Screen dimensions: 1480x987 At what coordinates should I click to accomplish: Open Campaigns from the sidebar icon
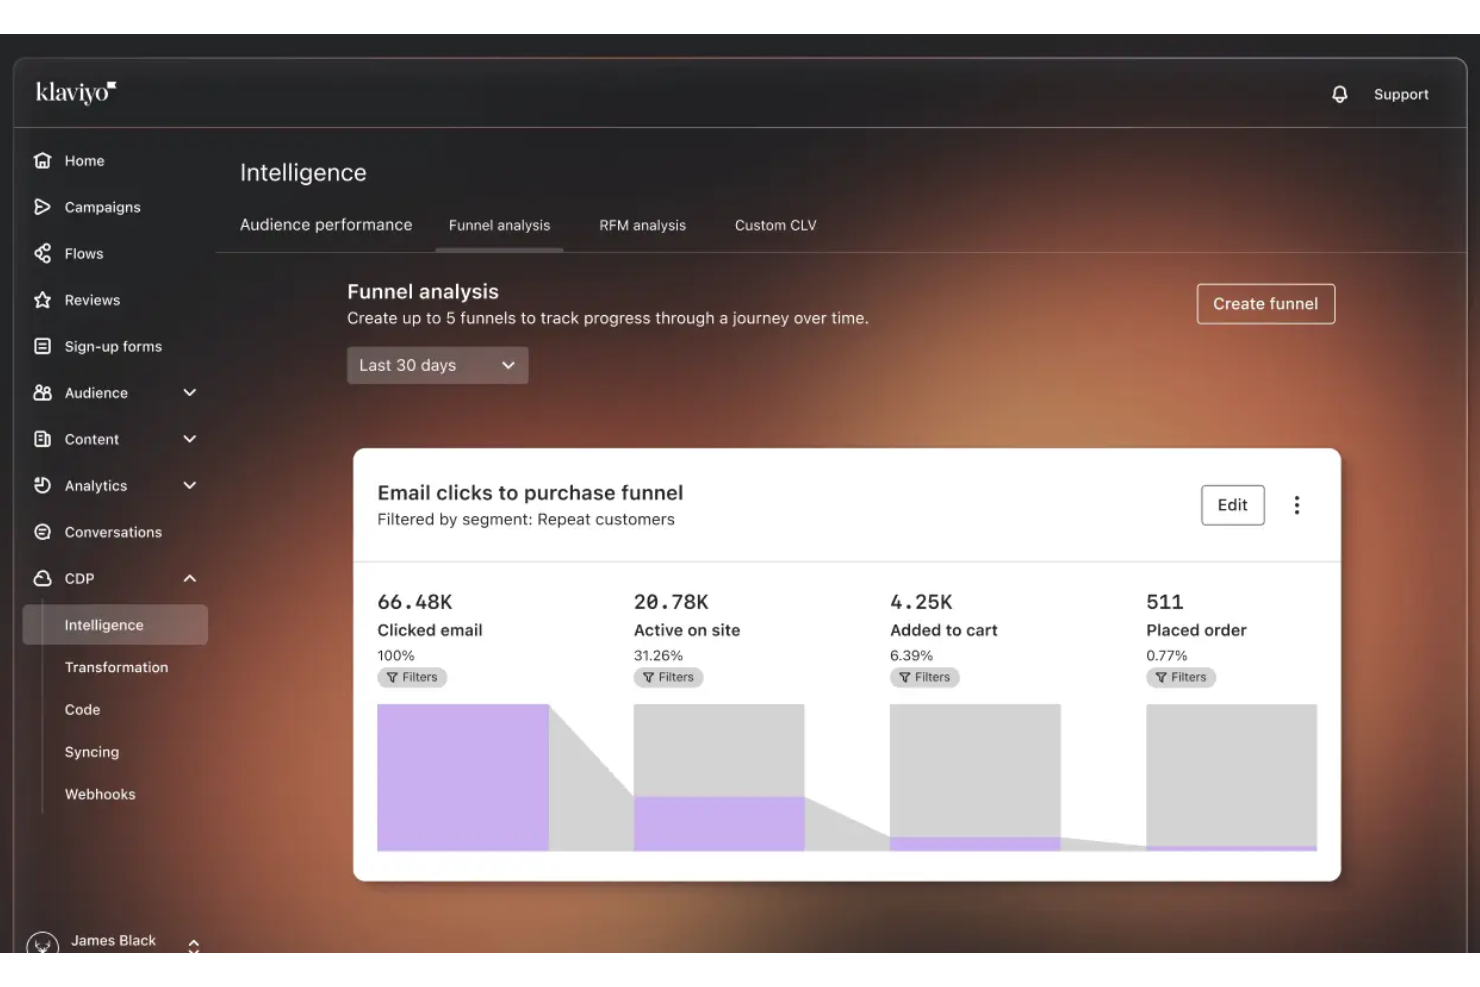42,207
